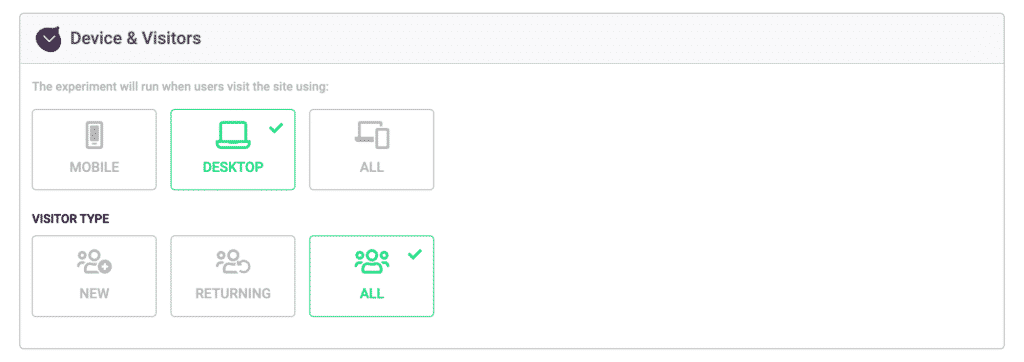1024x362 pixels.
Task: Click the empty header bar area
Action: click(x=601, y=39)
